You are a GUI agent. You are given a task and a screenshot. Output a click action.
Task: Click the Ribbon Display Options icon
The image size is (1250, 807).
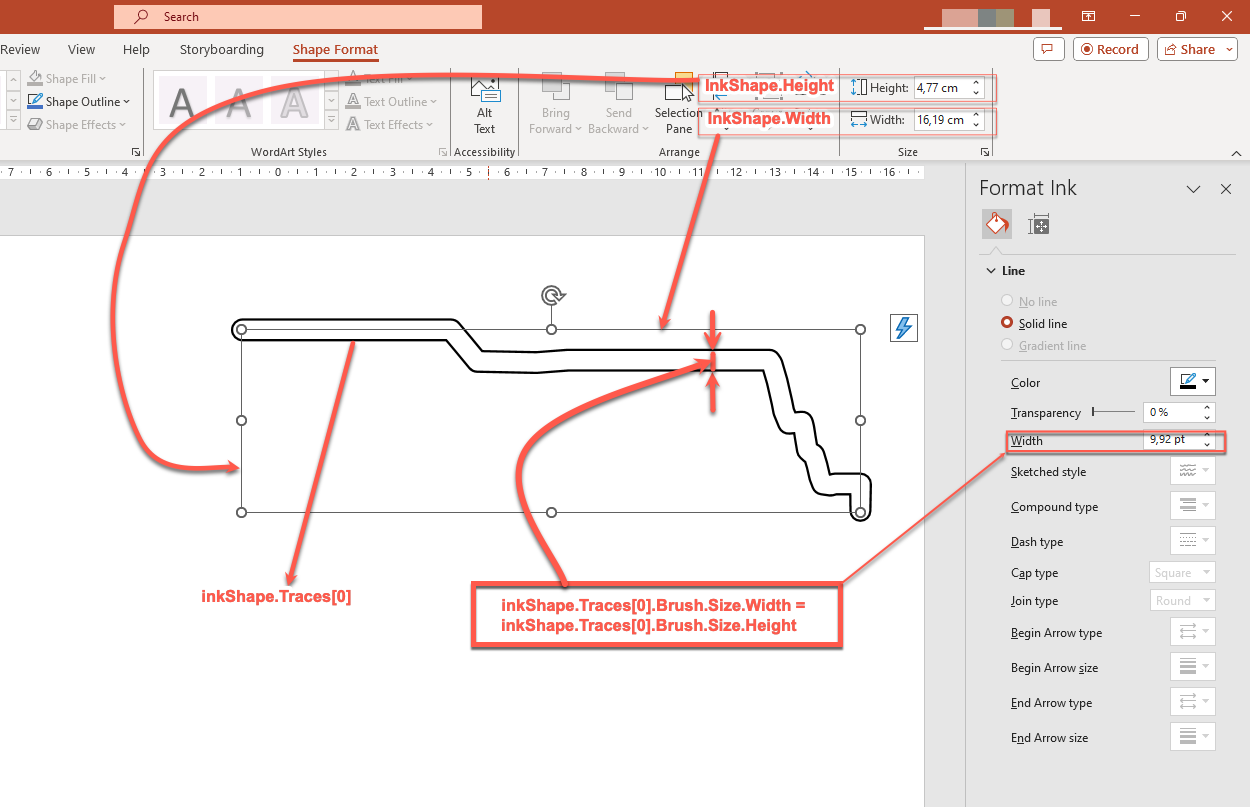click(x=1088, y=16)
